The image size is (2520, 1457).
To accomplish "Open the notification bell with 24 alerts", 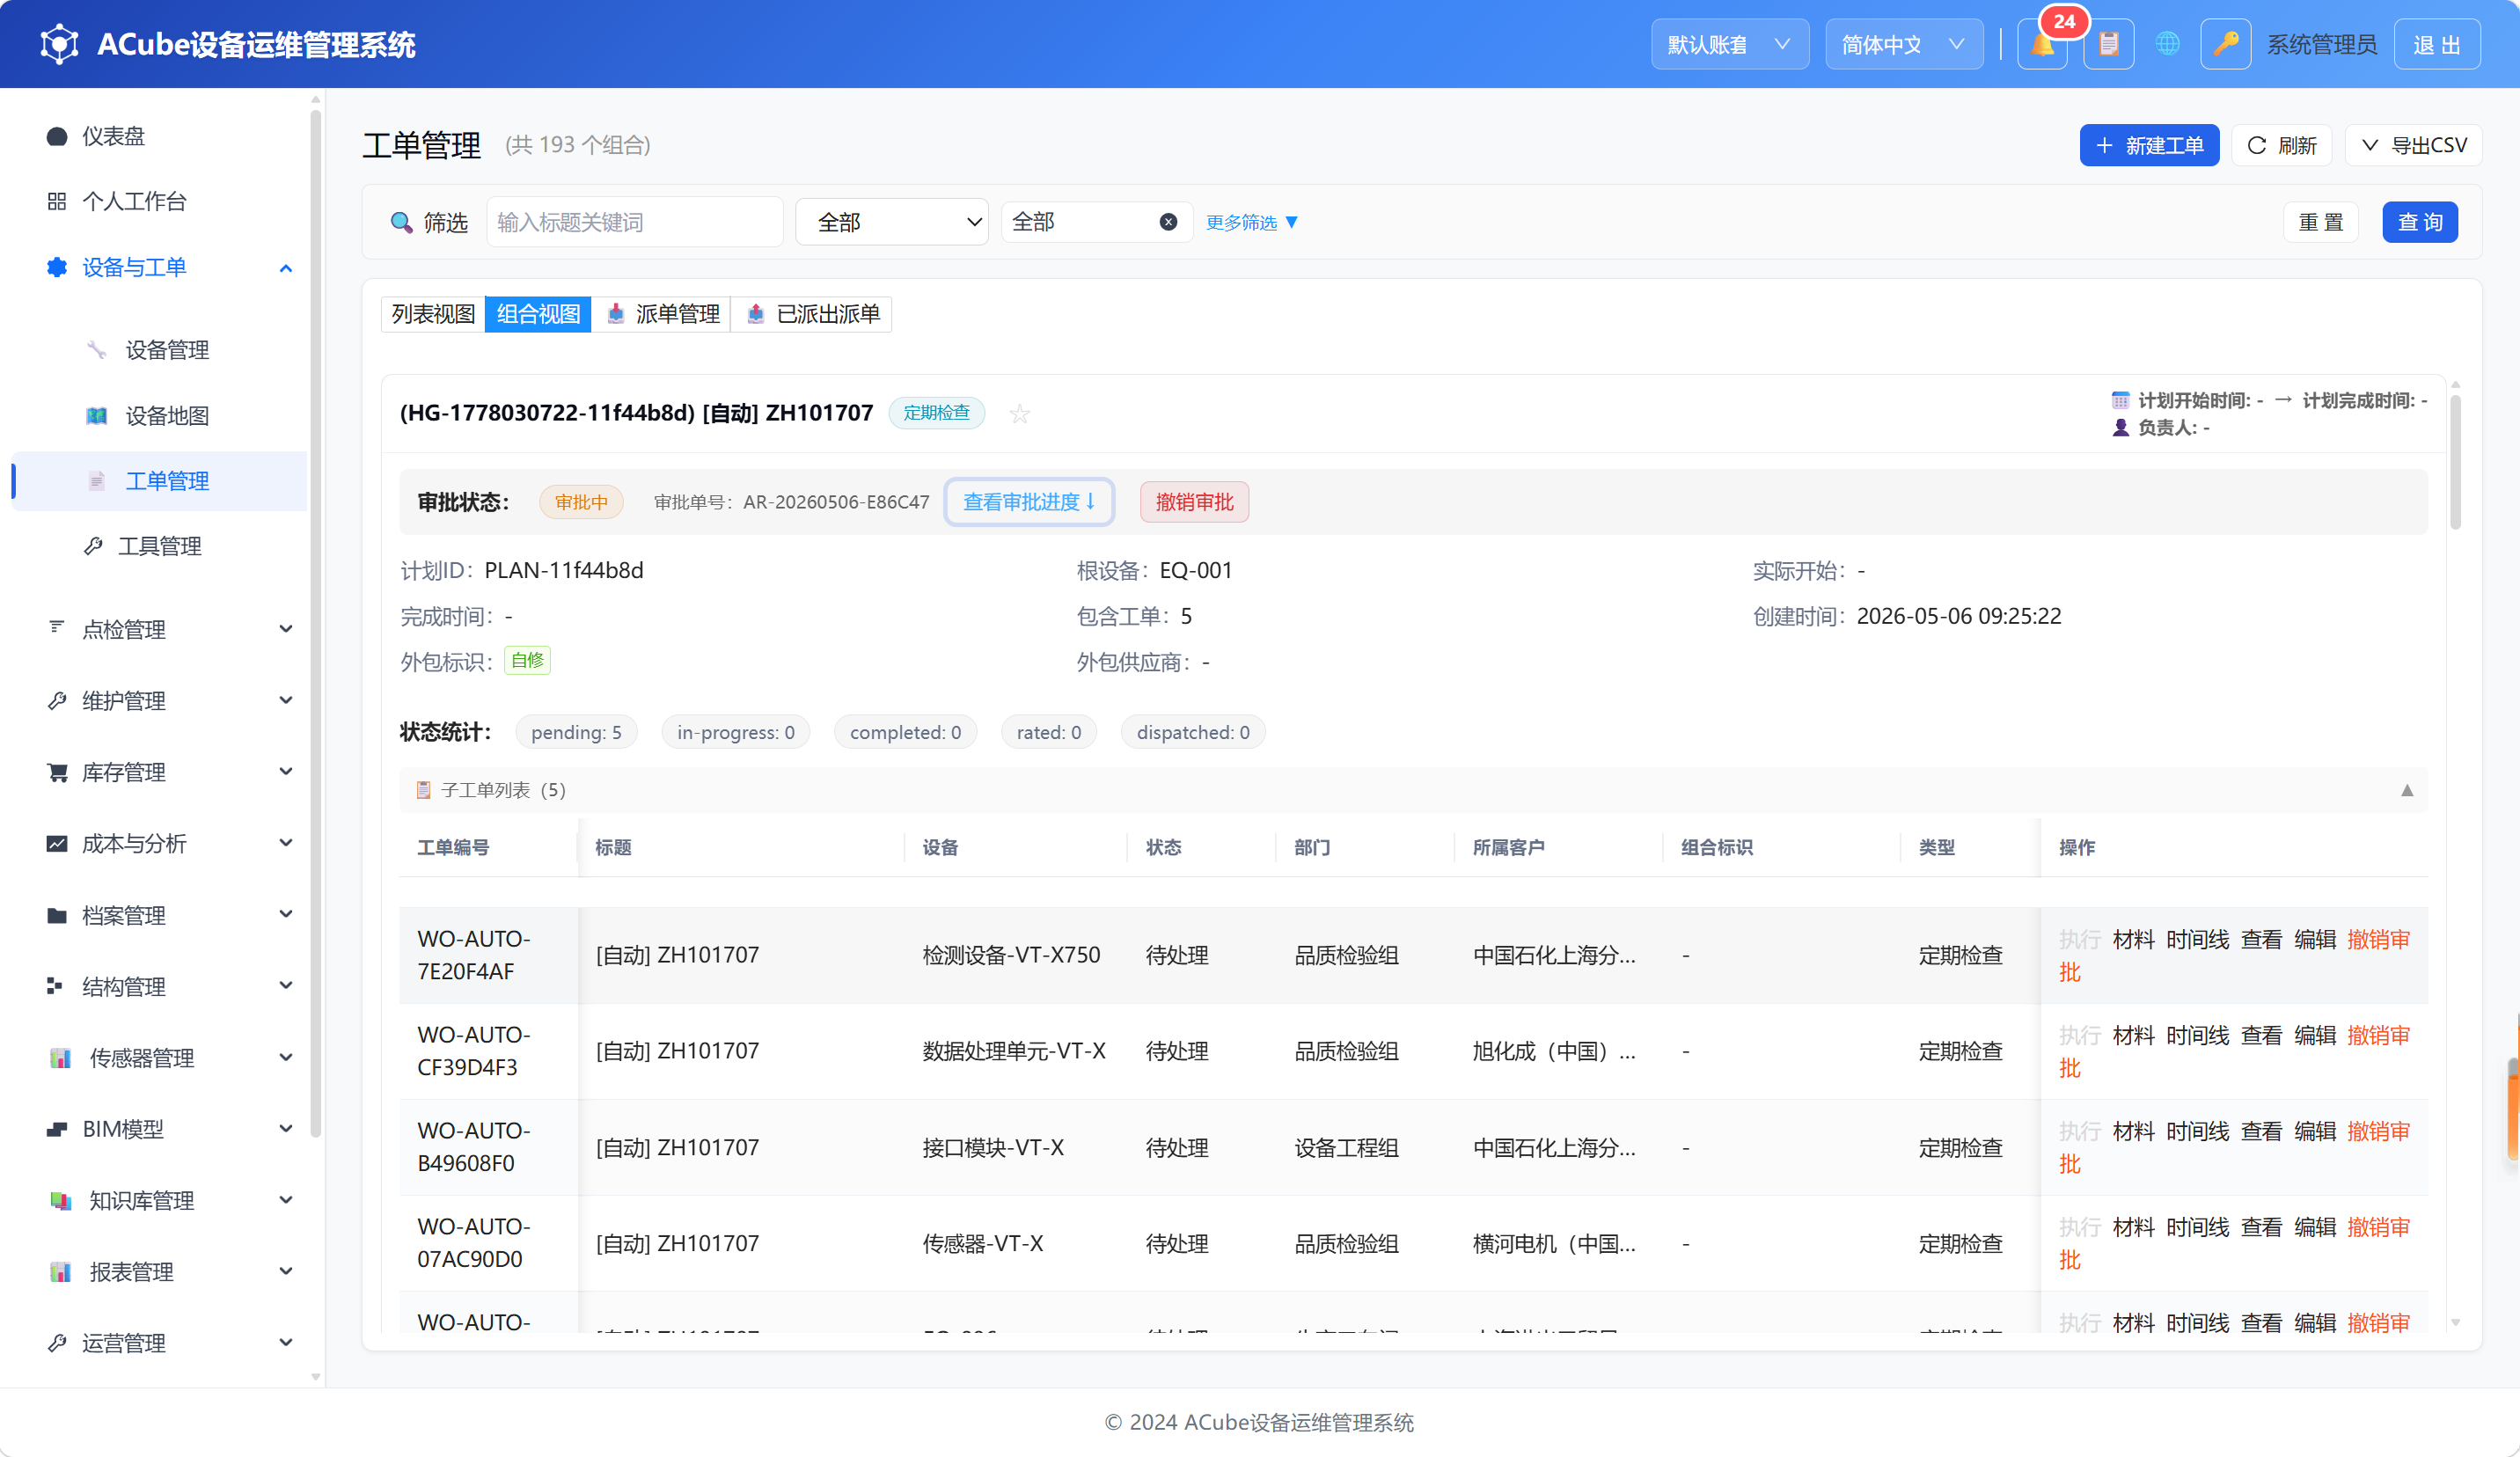I will [x=2042, y=45].
